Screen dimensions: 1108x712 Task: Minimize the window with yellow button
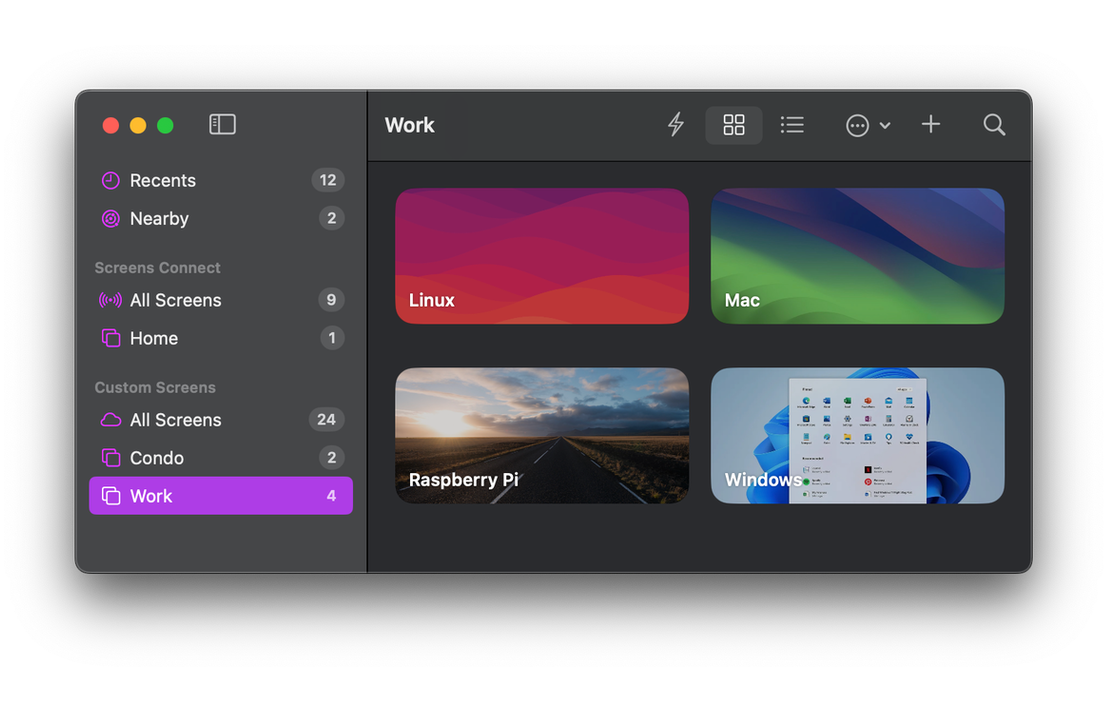point(138,126)
